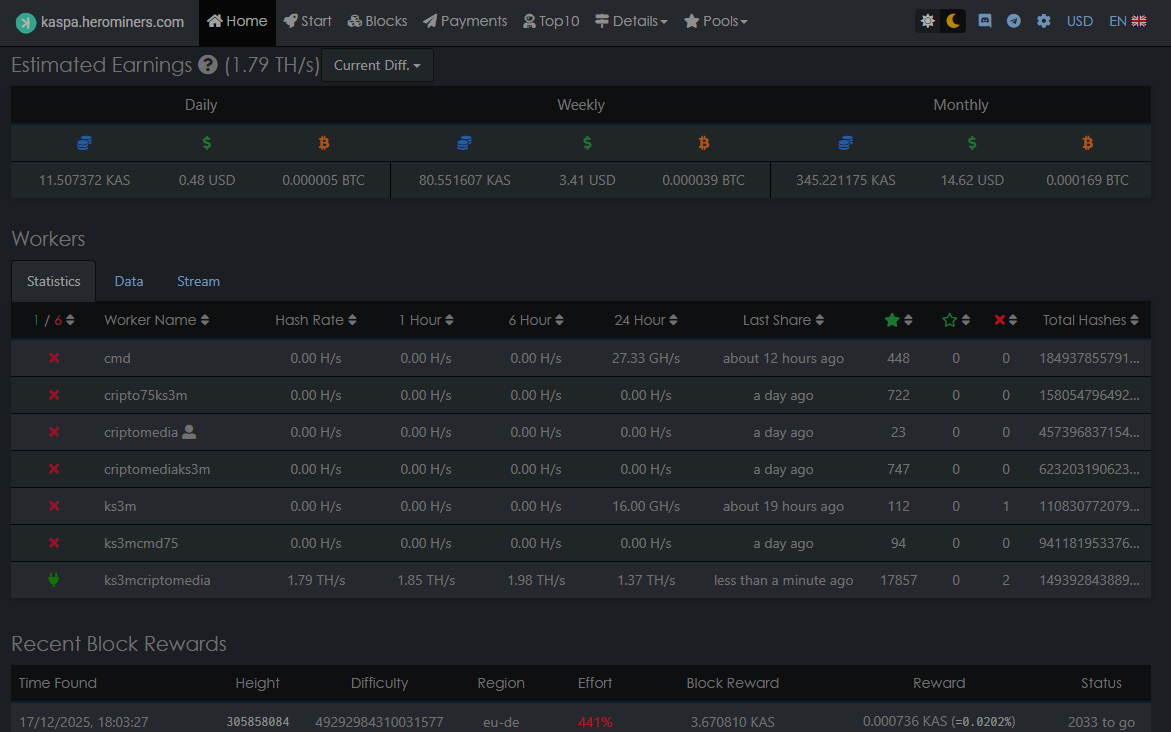Viewport: 1171px width, 732px height.
Task: Sort by valid shares green star
Action: (x=898, y=320)
